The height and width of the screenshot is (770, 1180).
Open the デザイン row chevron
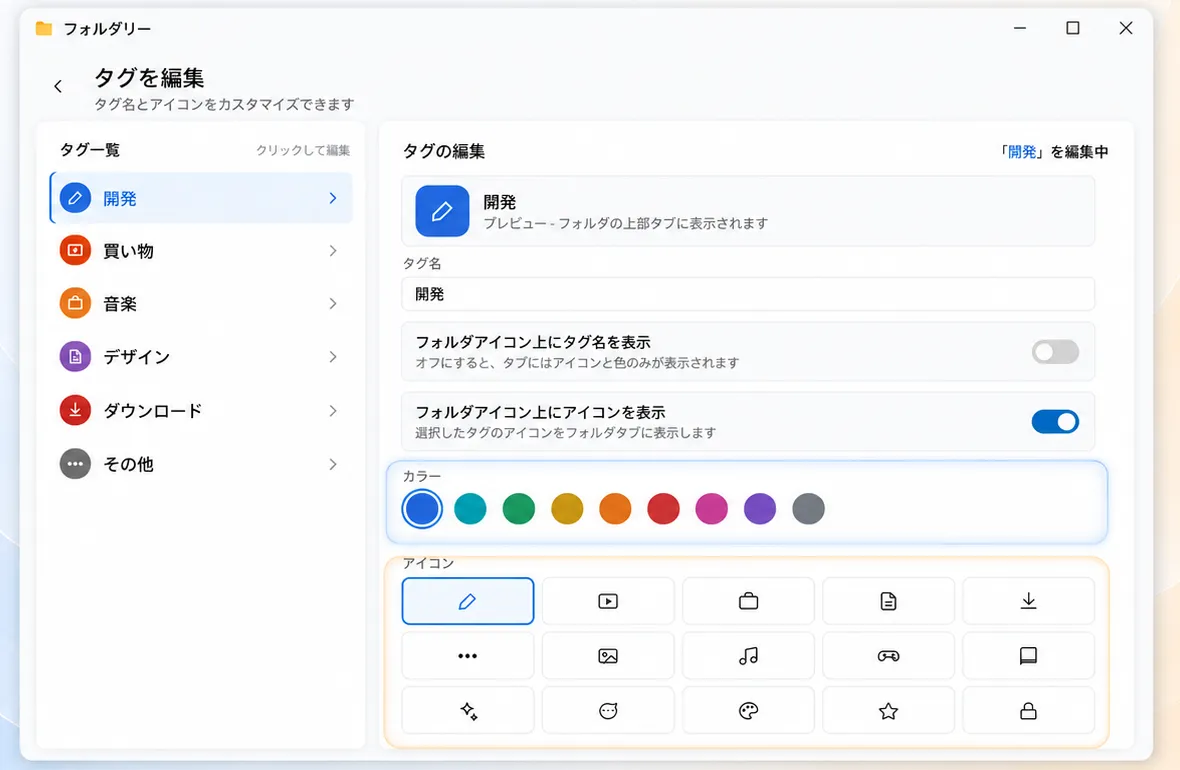333,357
